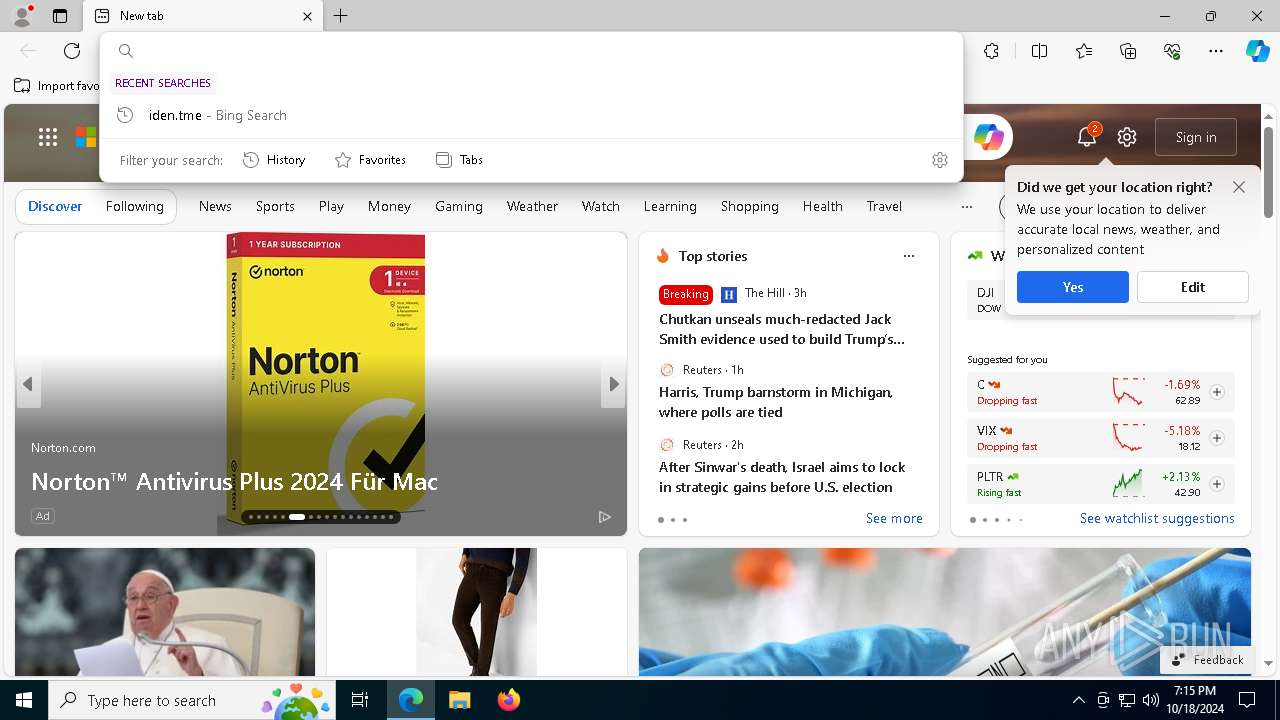Open Feedback button
Image resolution: width=1280 pixels, height=720 pixels.
point(1207,660)
